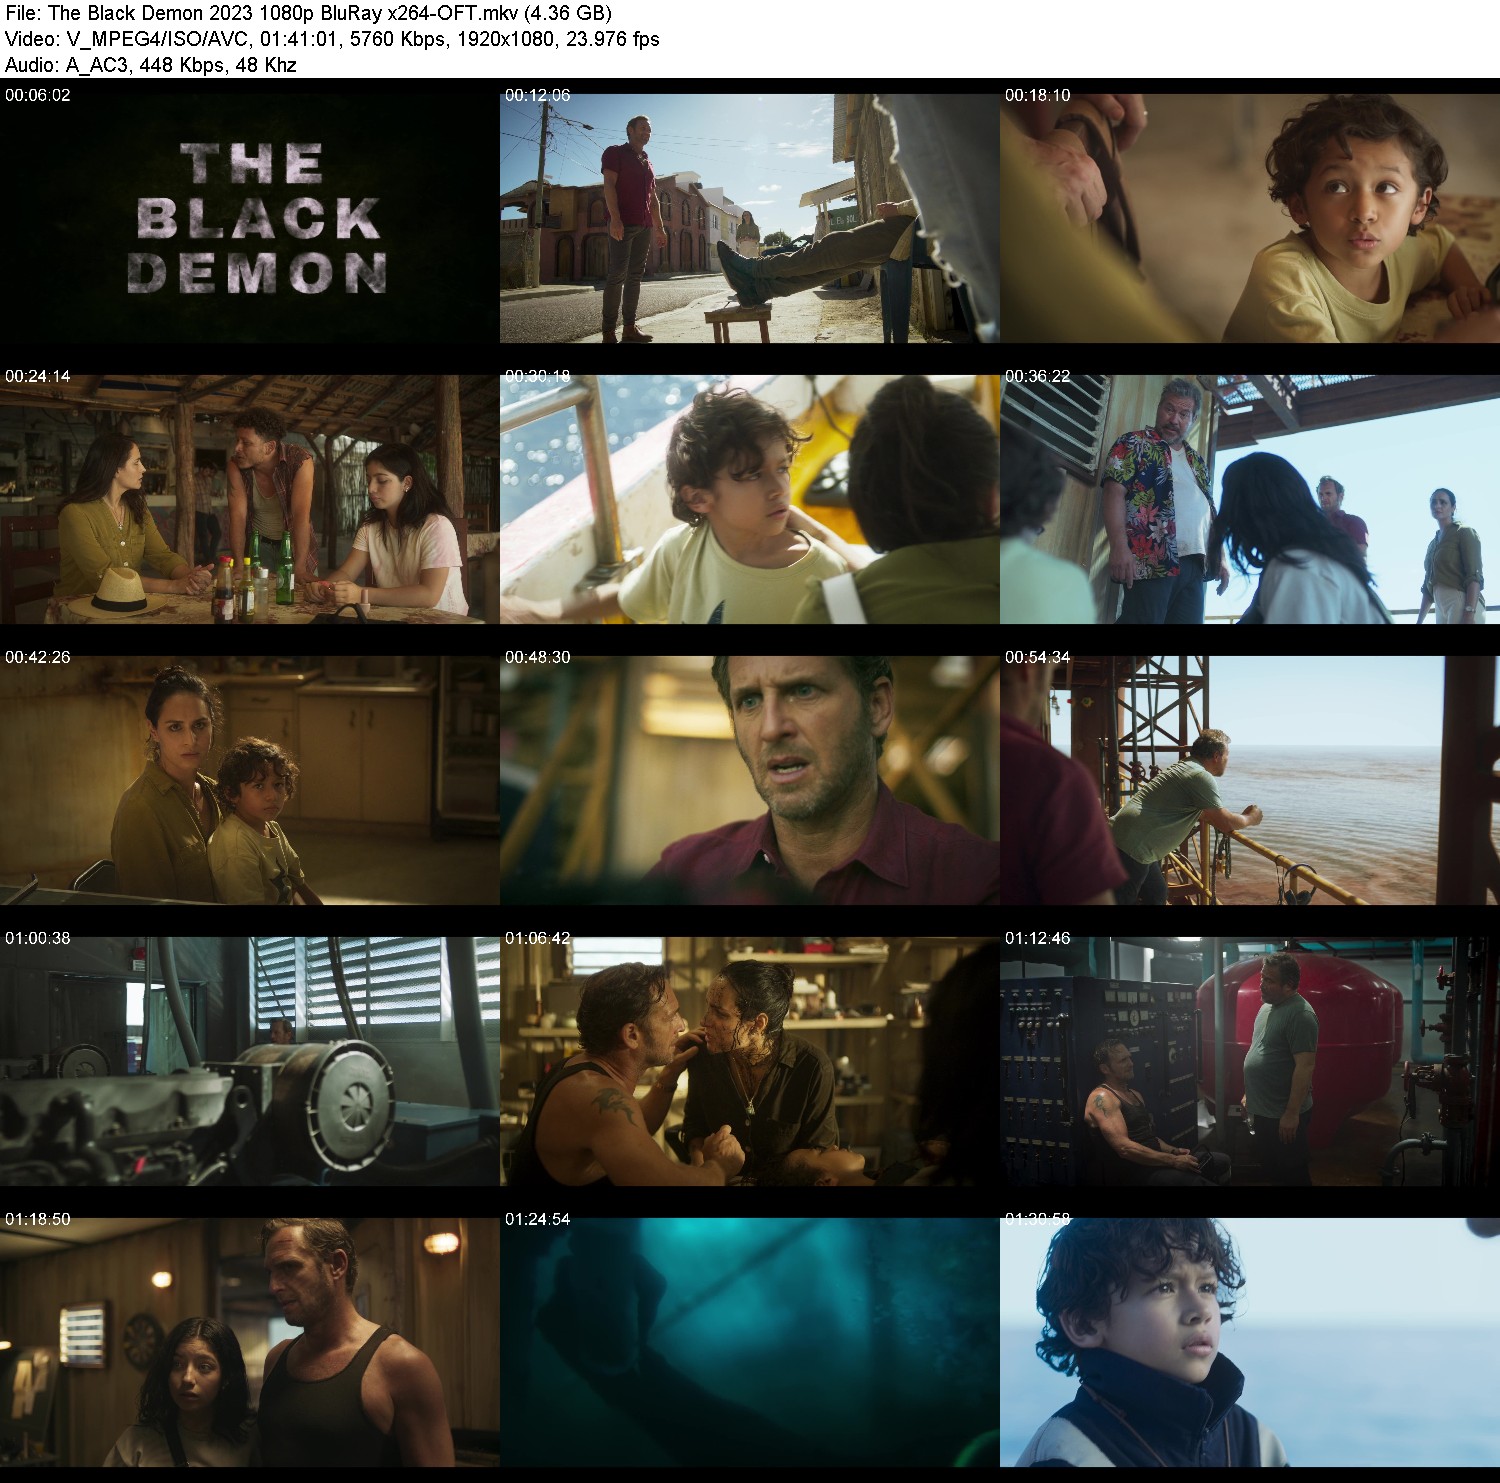Open the 01:06:42 workshop scene frame
1500x1483 pixels.
click(750, 1062)
